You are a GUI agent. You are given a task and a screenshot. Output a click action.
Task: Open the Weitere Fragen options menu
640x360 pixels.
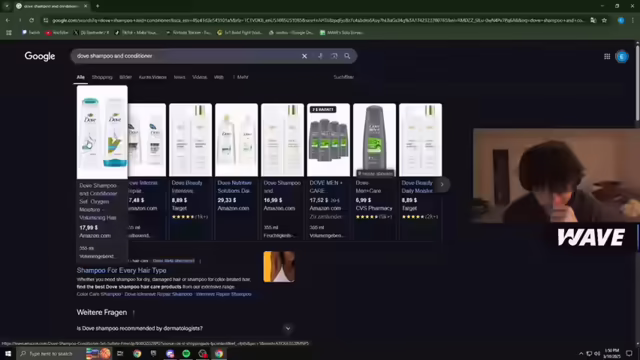(x=133, y=313)
